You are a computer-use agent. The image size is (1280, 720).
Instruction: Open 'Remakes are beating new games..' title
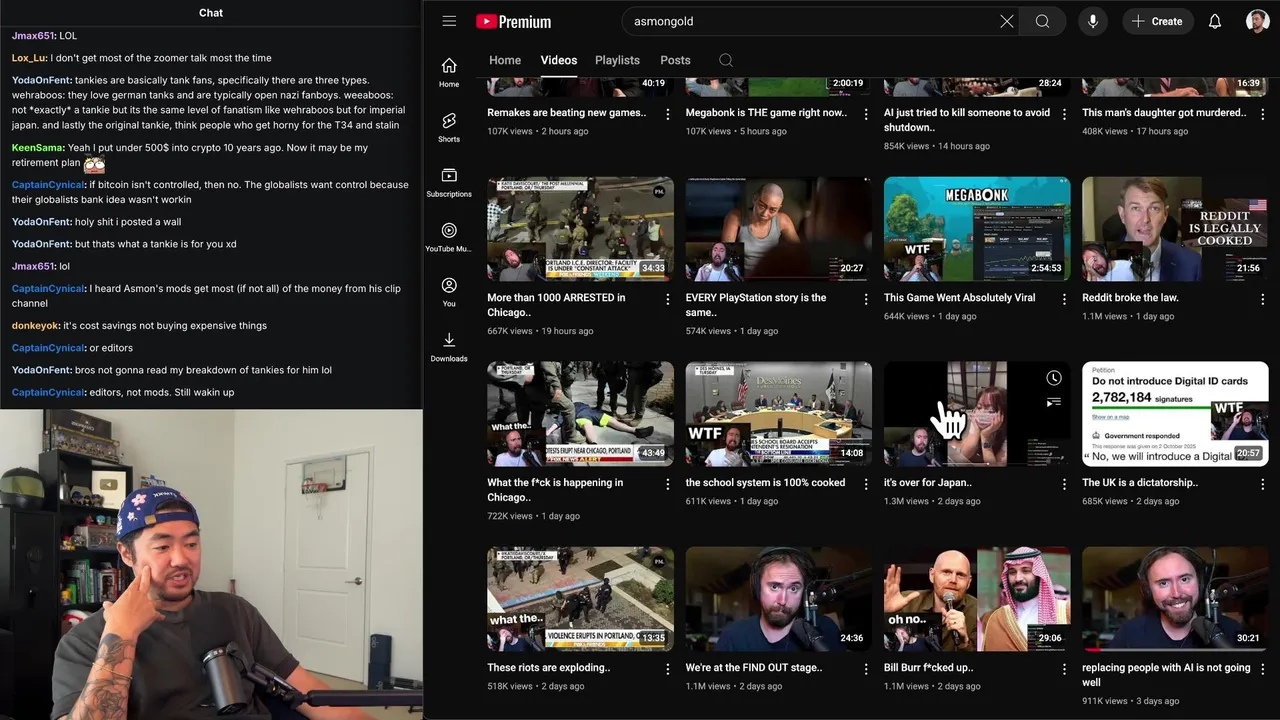566,113
